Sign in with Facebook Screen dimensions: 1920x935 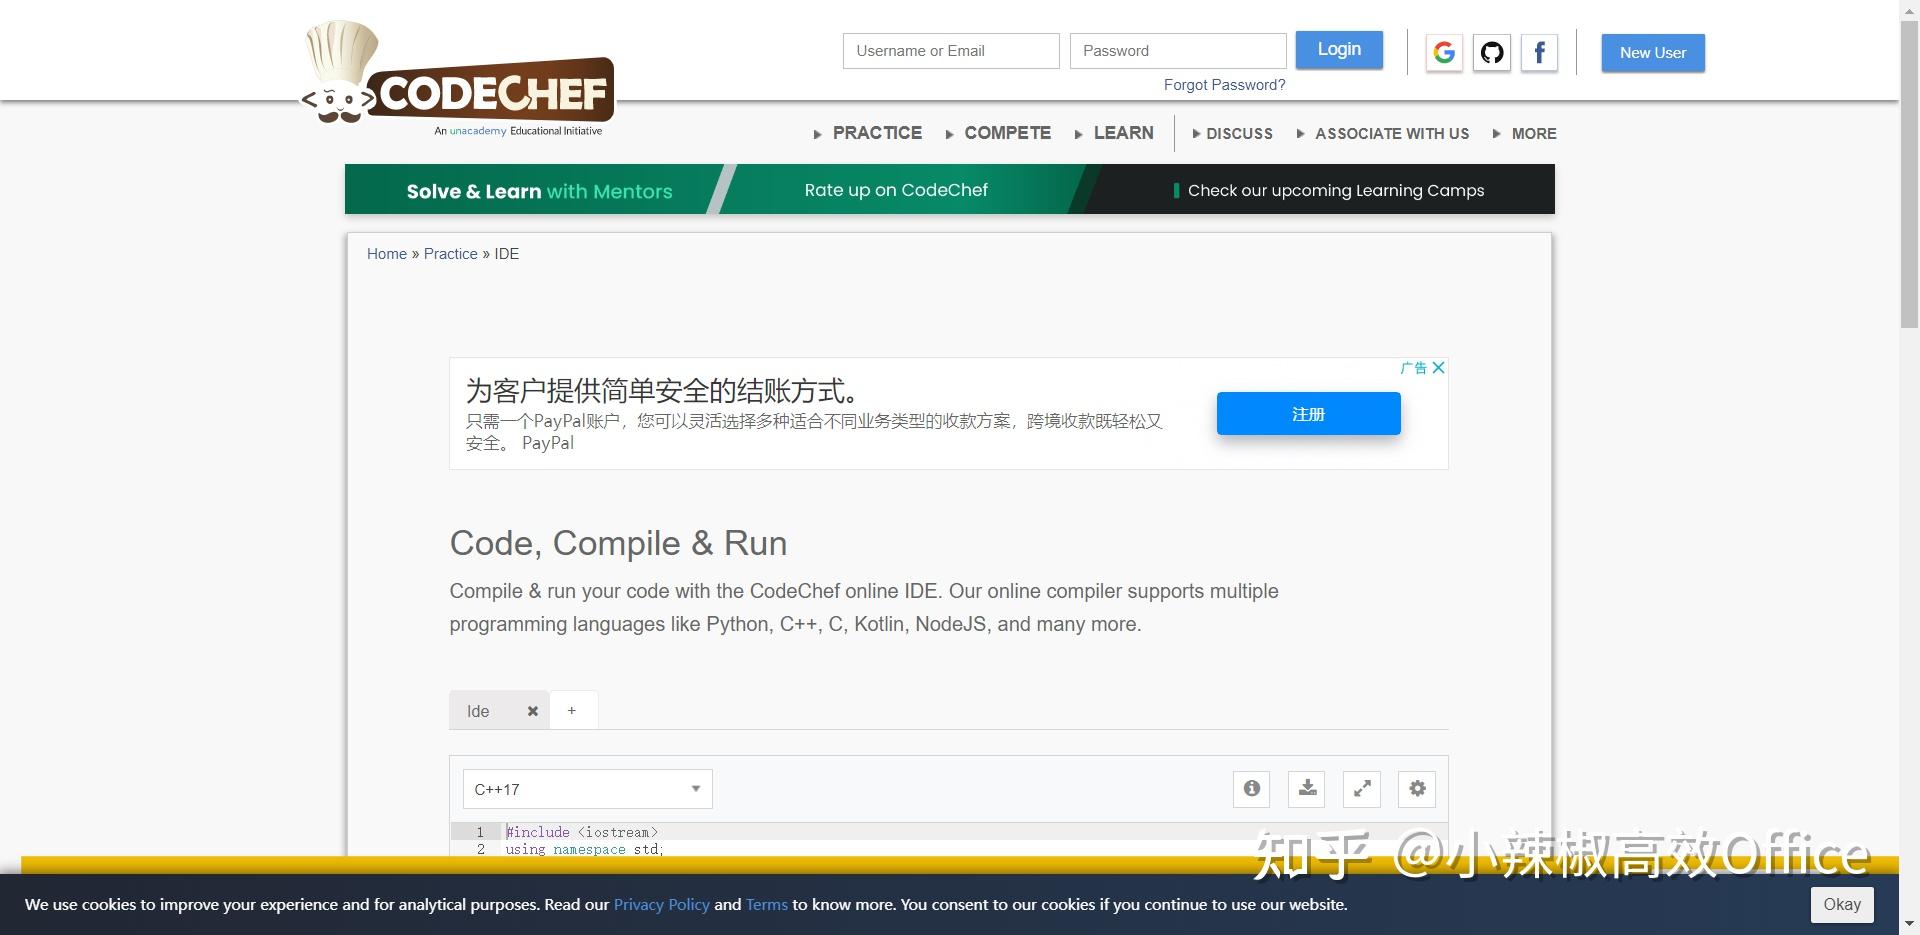click(1539, 52)
